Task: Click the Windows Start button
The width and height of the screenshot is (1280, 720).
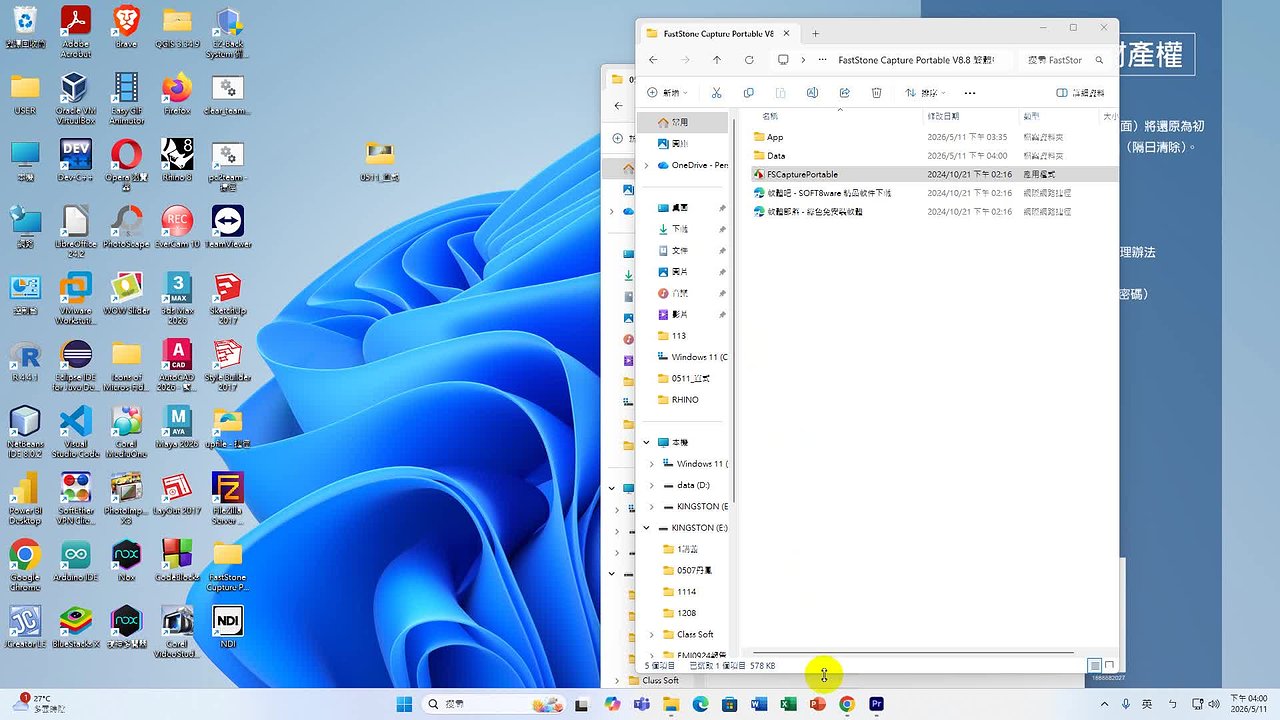Action: pos(404,704)
